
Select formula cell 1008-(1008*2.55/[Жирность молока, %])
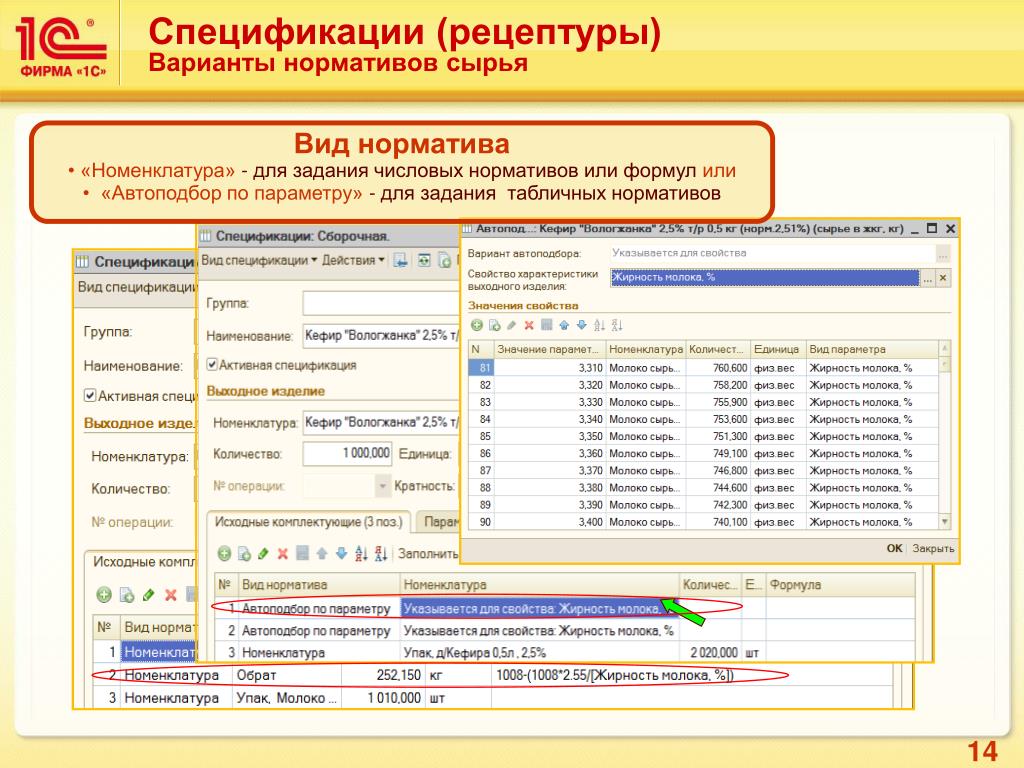tap(691, 675)
